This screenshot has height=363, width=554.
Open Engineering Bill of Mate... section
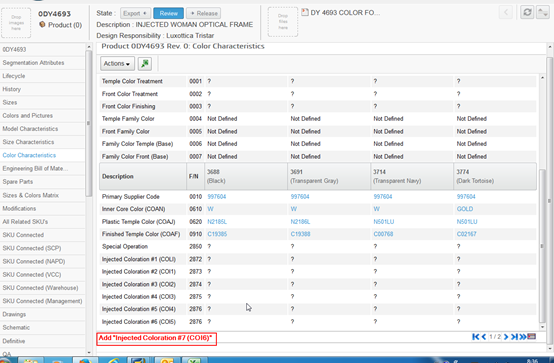(x=42, y=169)
